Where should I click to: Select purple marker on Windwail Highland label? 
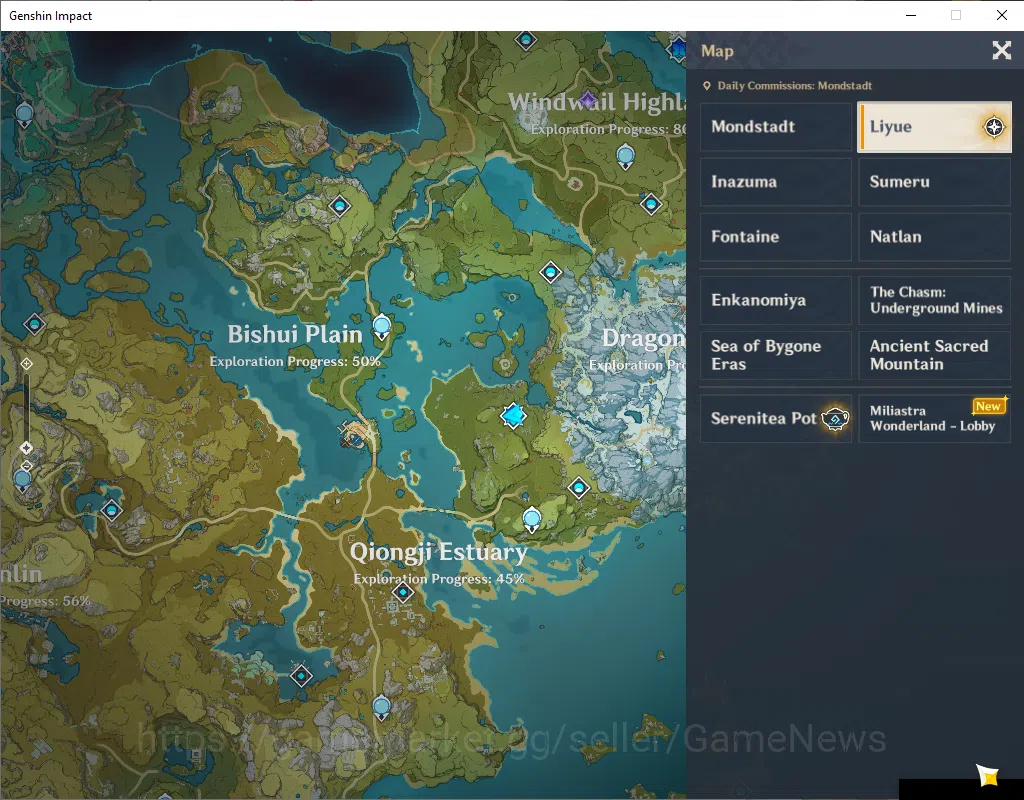(588, 100)
